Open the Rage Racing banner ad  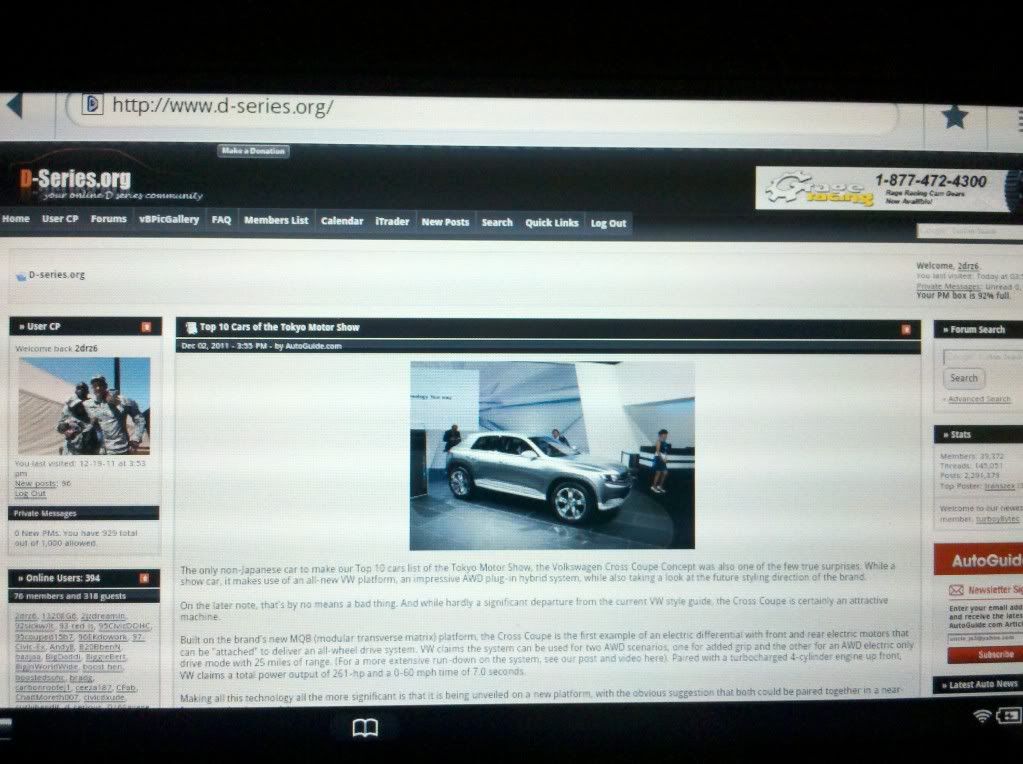(888, 189)
